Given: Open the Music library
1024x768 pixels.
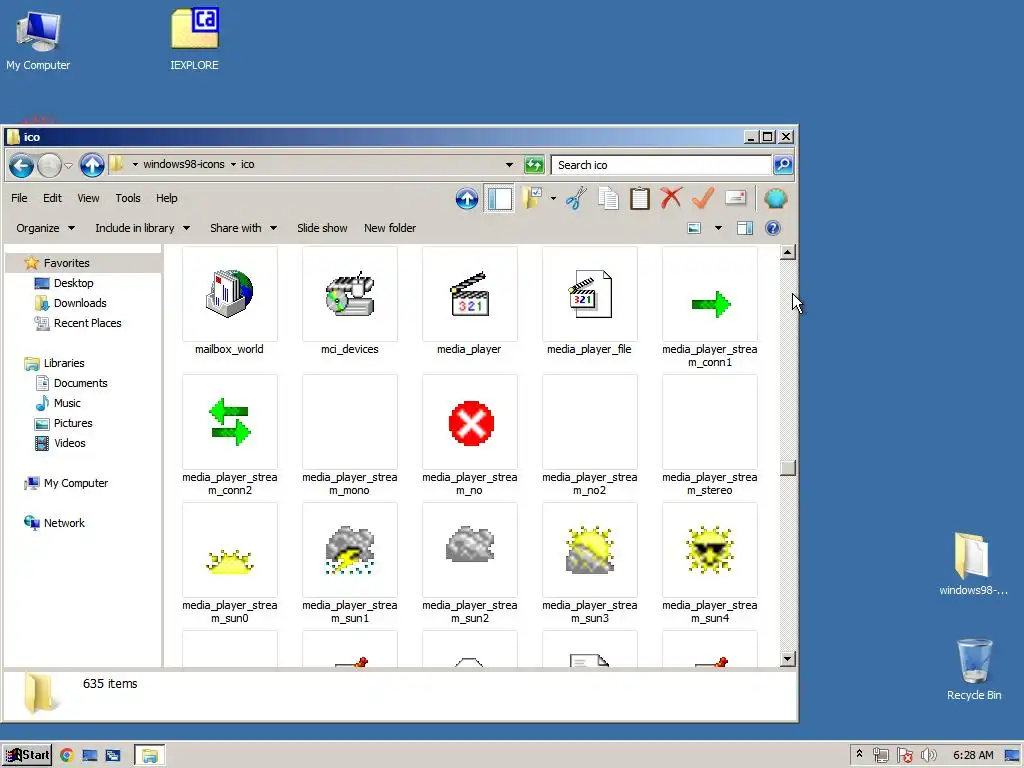Looking at the screenshot, I should point(67,404).
